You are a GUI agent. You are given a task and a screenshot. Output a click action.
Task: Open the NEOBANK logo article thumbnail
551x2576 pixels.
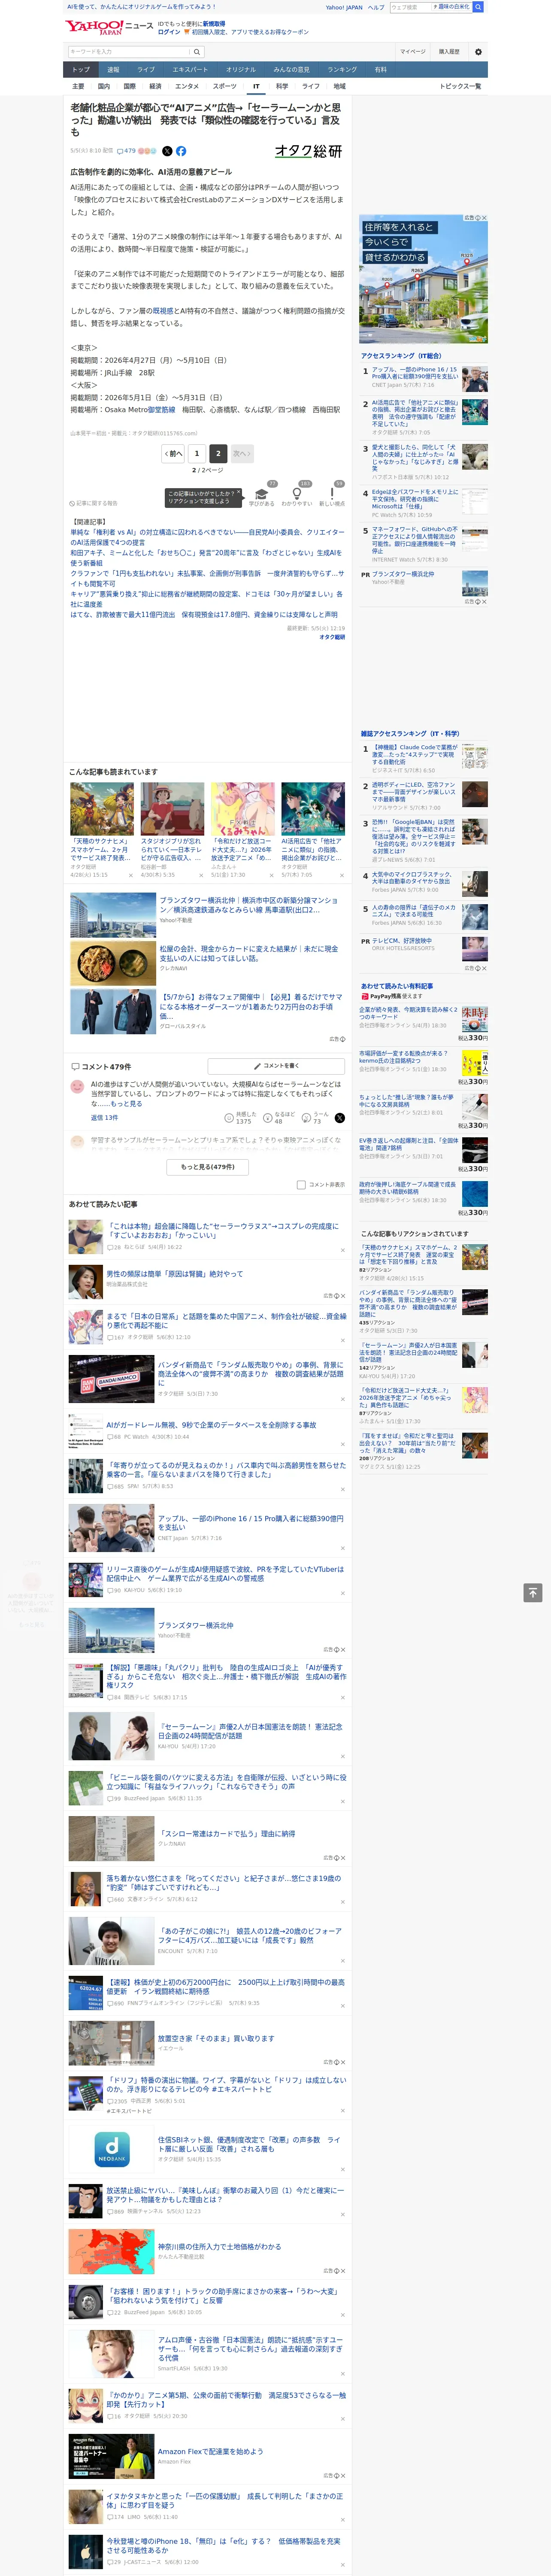(111, 2148)
